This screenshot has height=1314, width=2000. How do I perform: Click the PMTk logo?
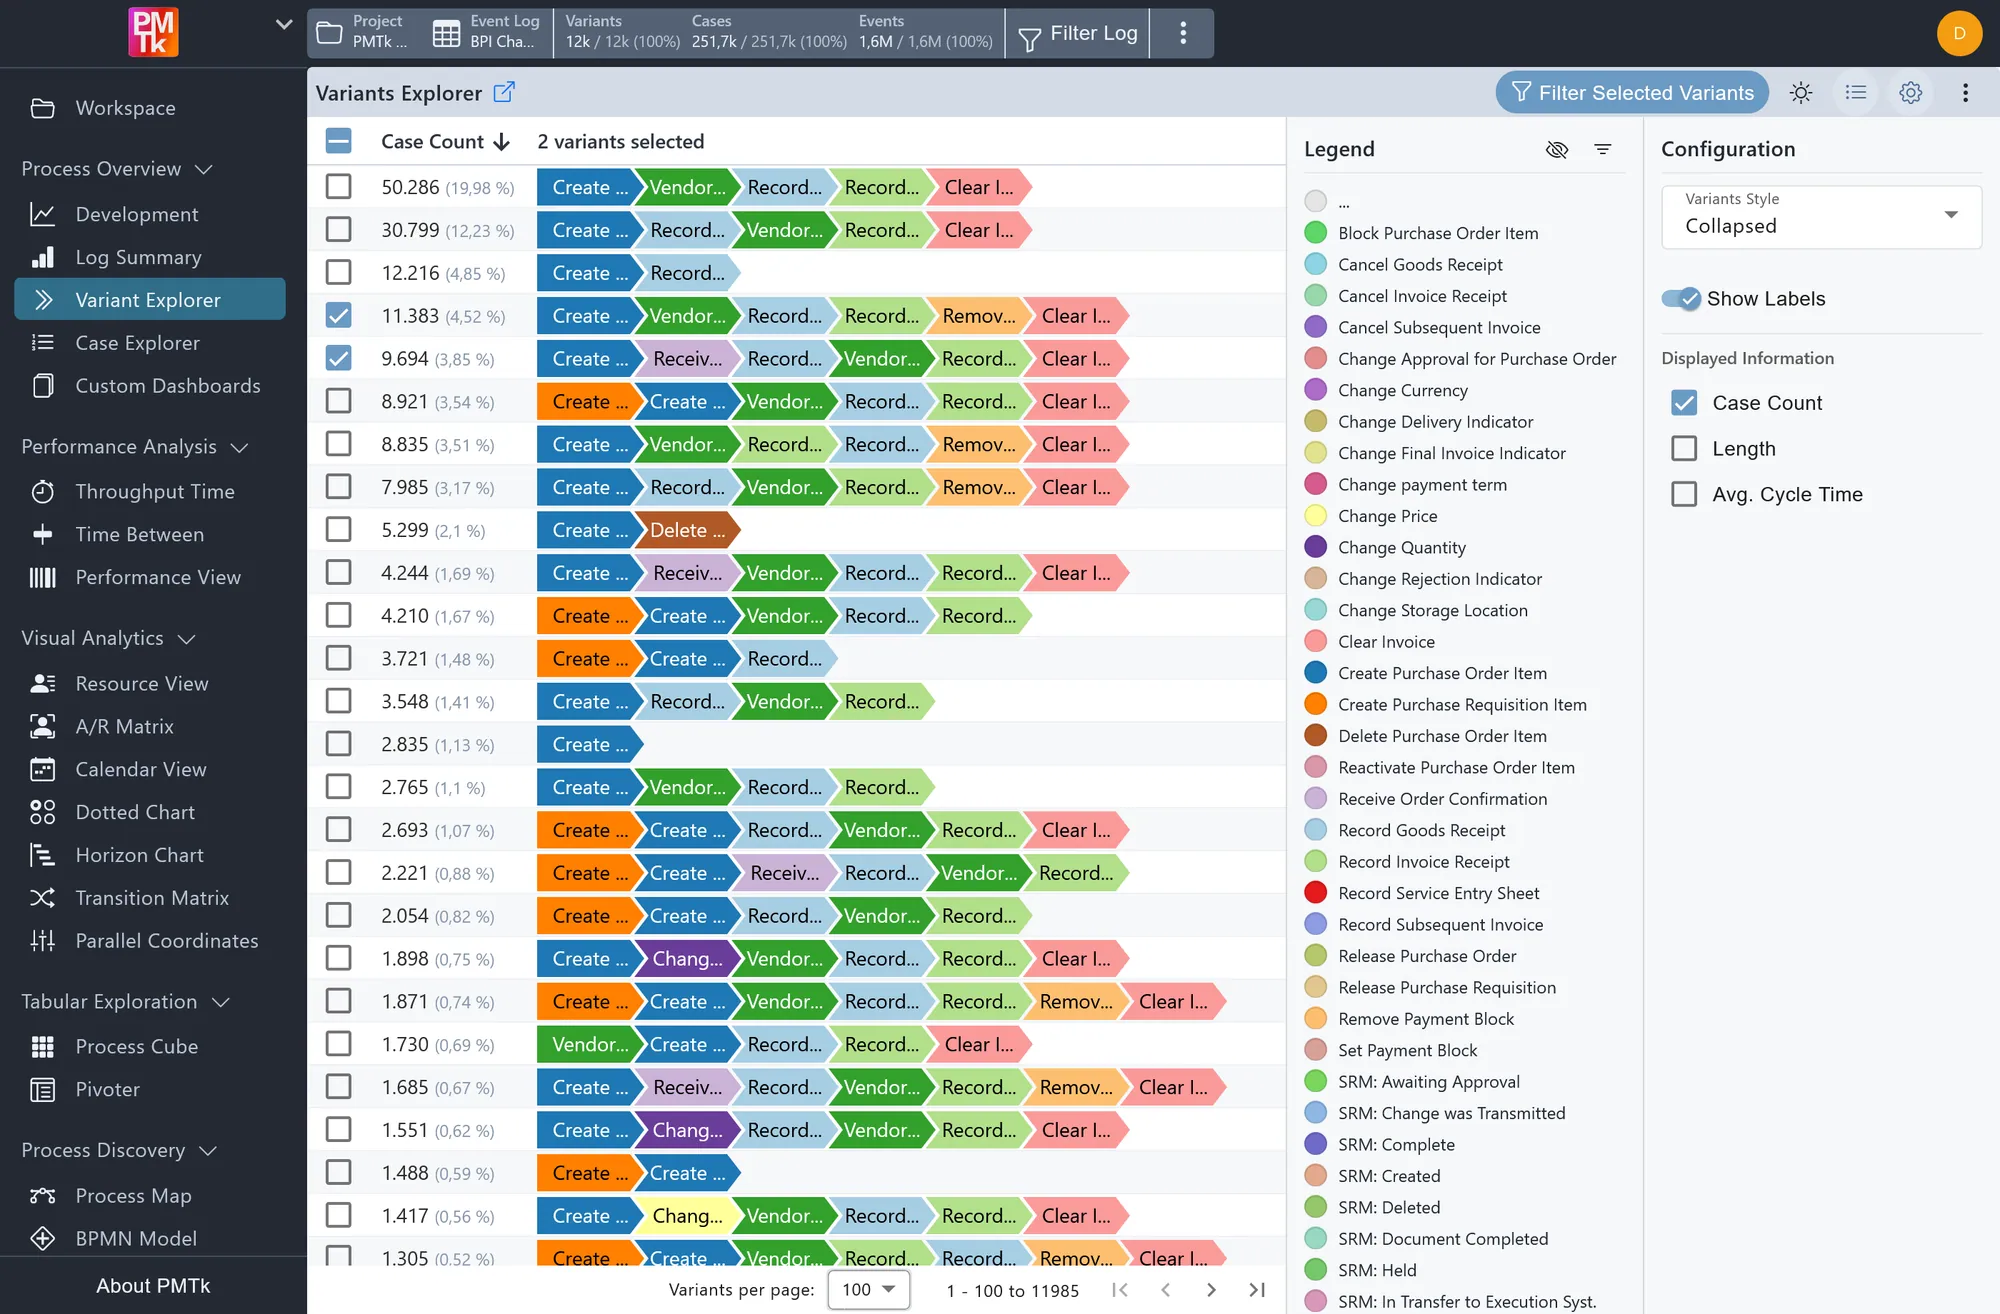tap(153, 32)
